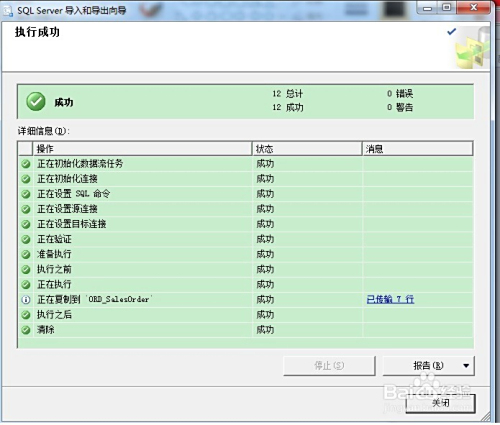Click the 0 错误 summary text
This screenshot has height=425, width=500.
[x=400, y=94]
